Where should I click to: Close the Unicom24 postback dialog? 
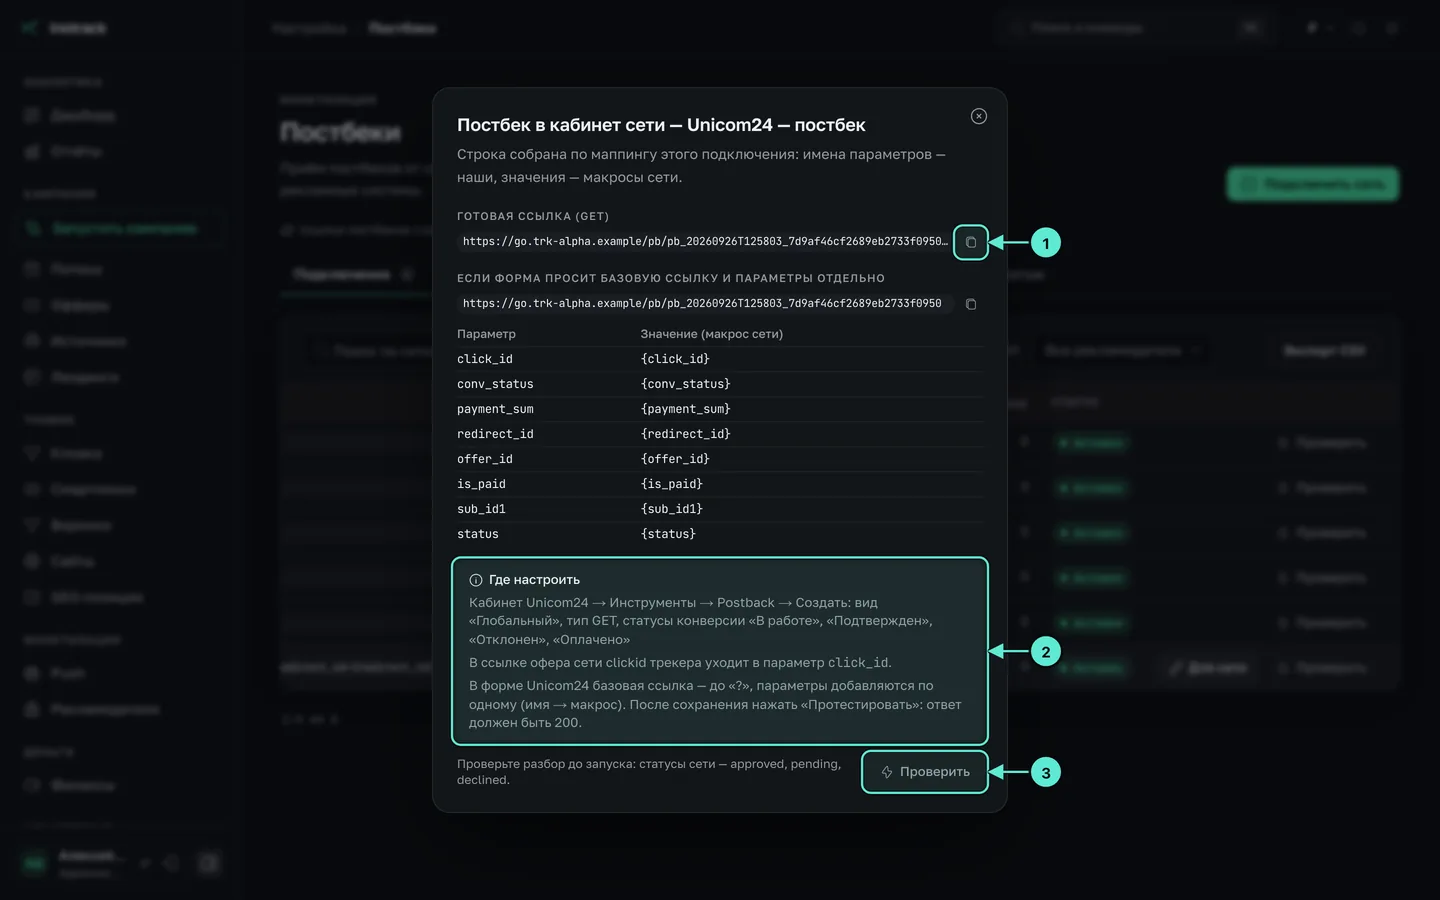tap(979, 116)
